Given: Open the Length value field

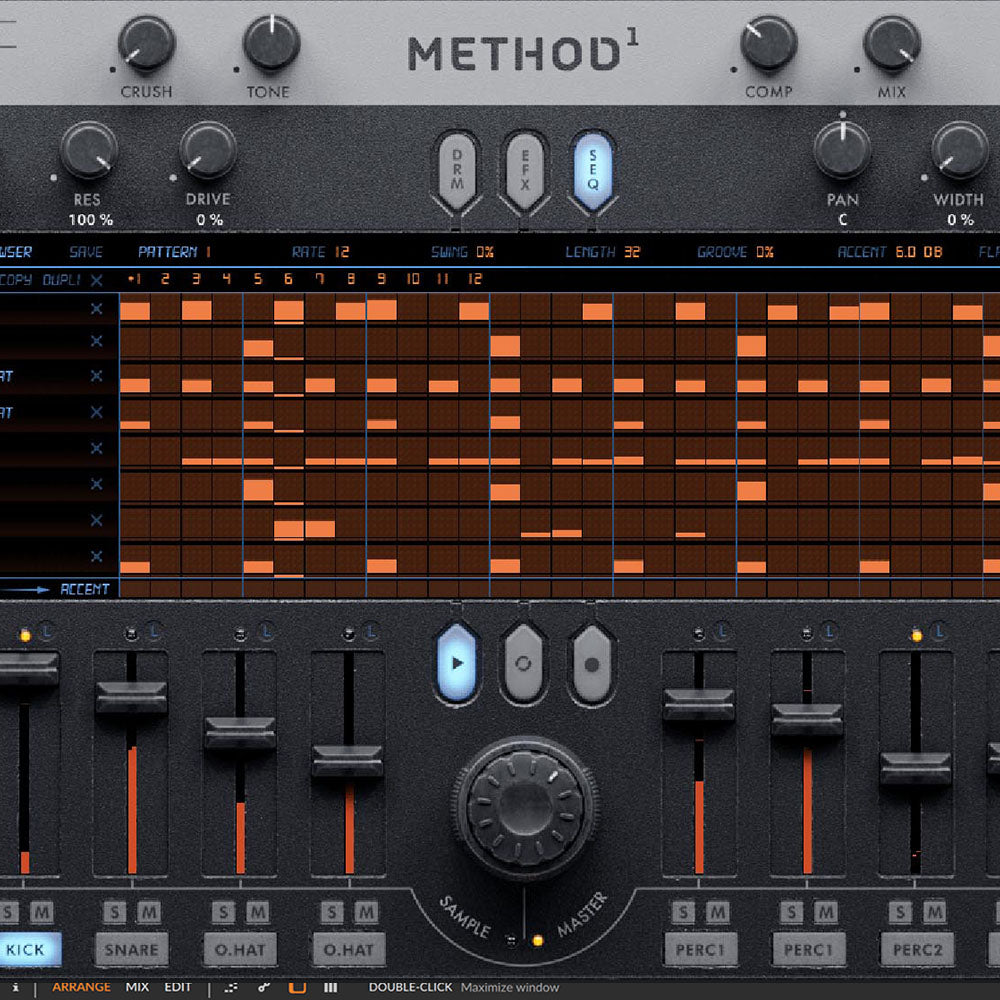Looking at the screenshot, I should (631, 252).
